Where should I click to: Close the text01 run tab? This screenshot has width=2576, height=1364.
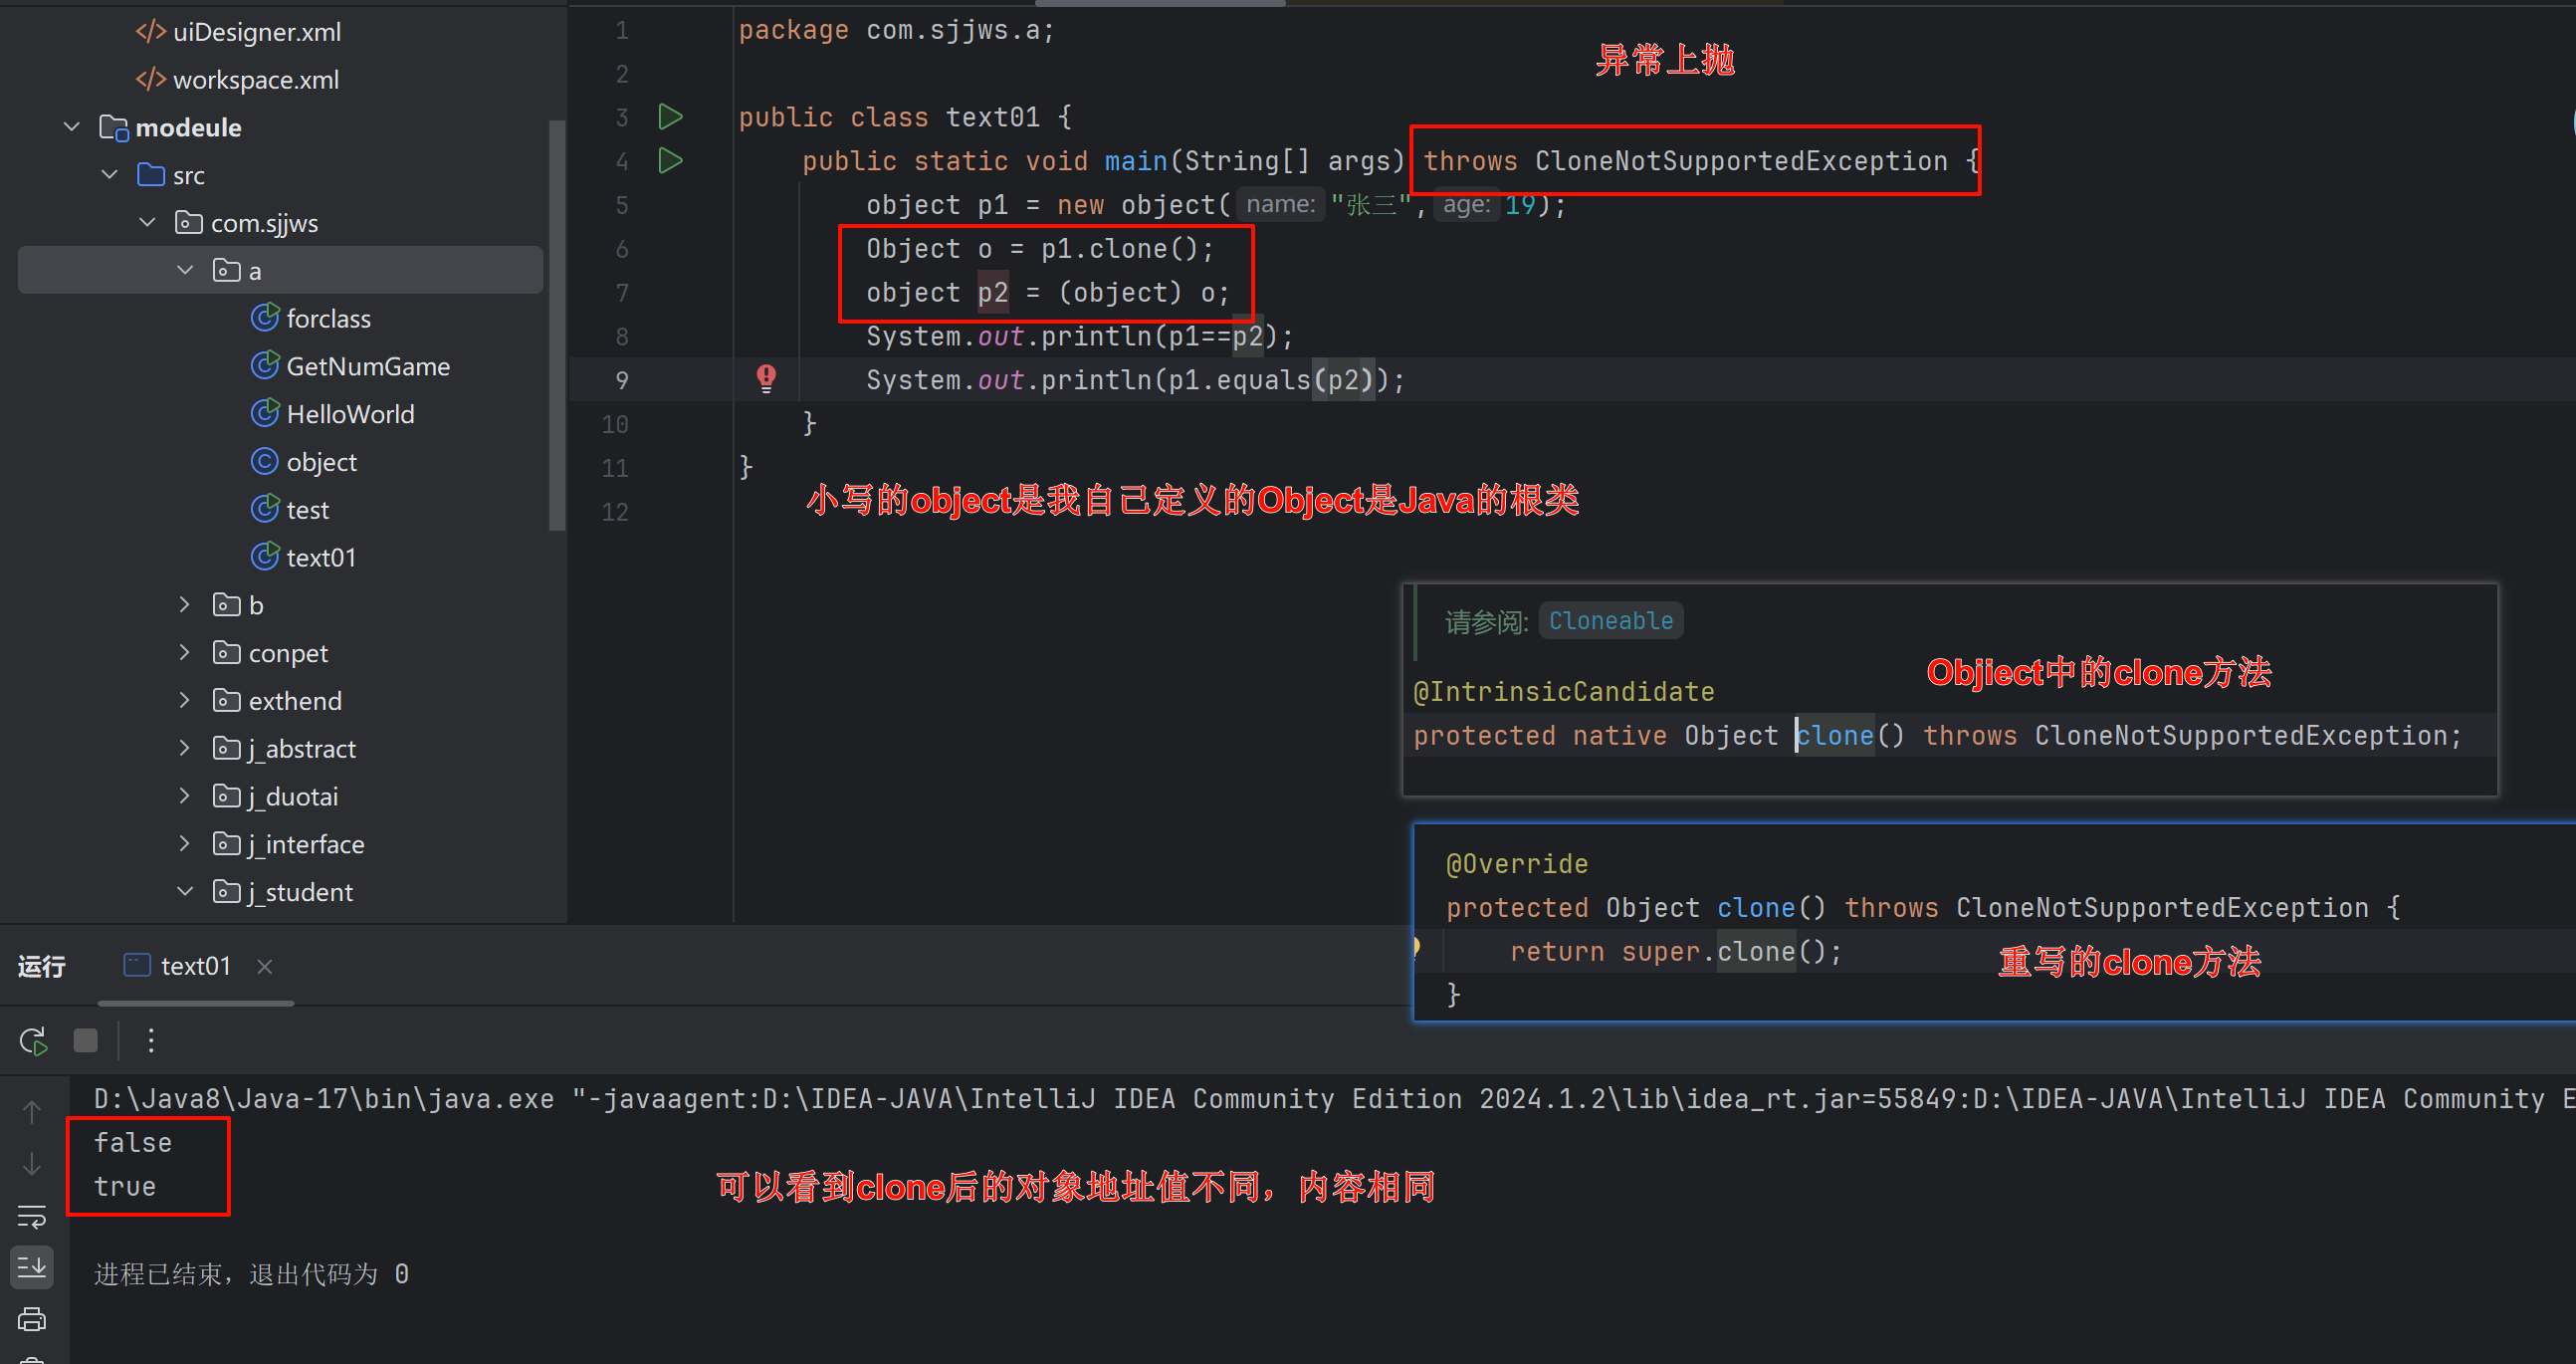click(x=265, y=966)
